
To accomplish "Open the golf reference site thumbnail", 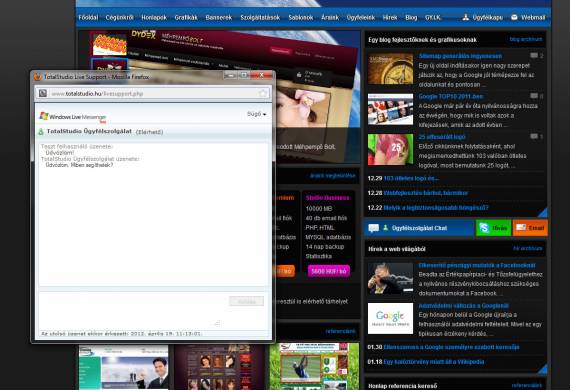I will [x=314, y=366].
